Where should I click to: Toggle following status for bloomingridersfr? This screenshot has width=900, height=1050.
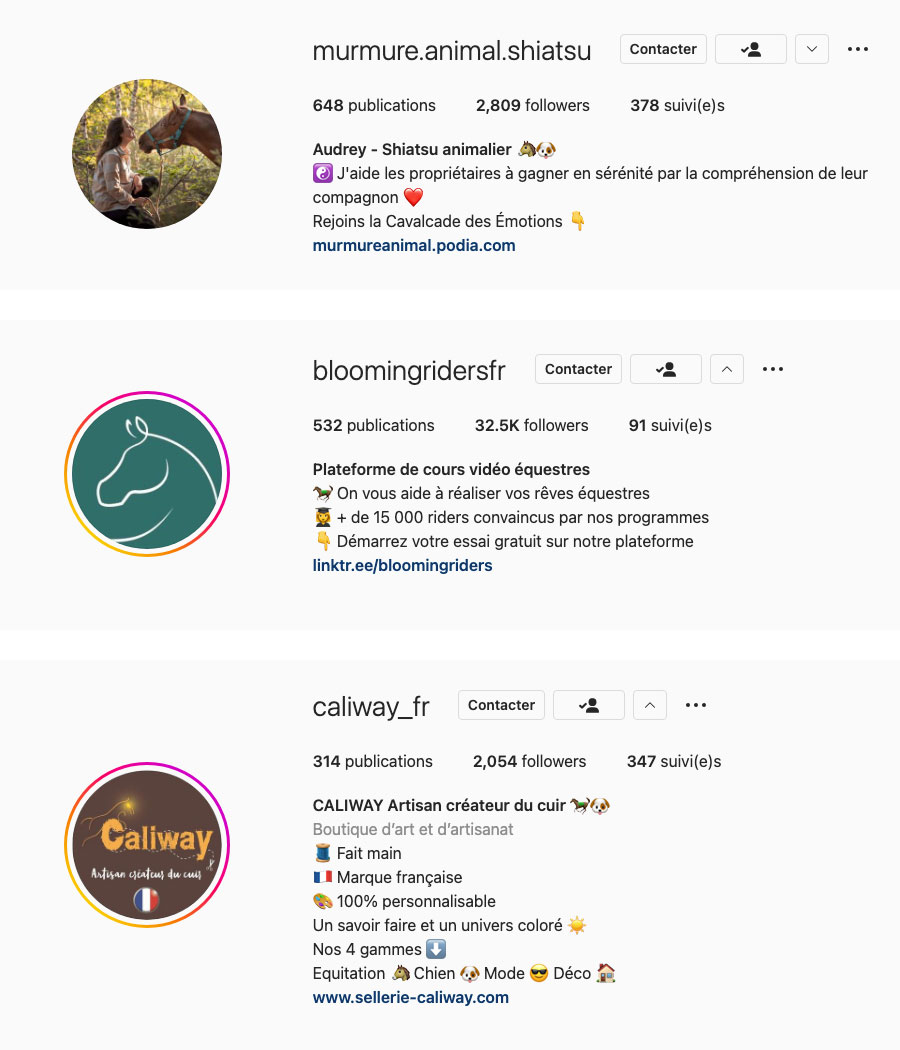click(666, 369)
